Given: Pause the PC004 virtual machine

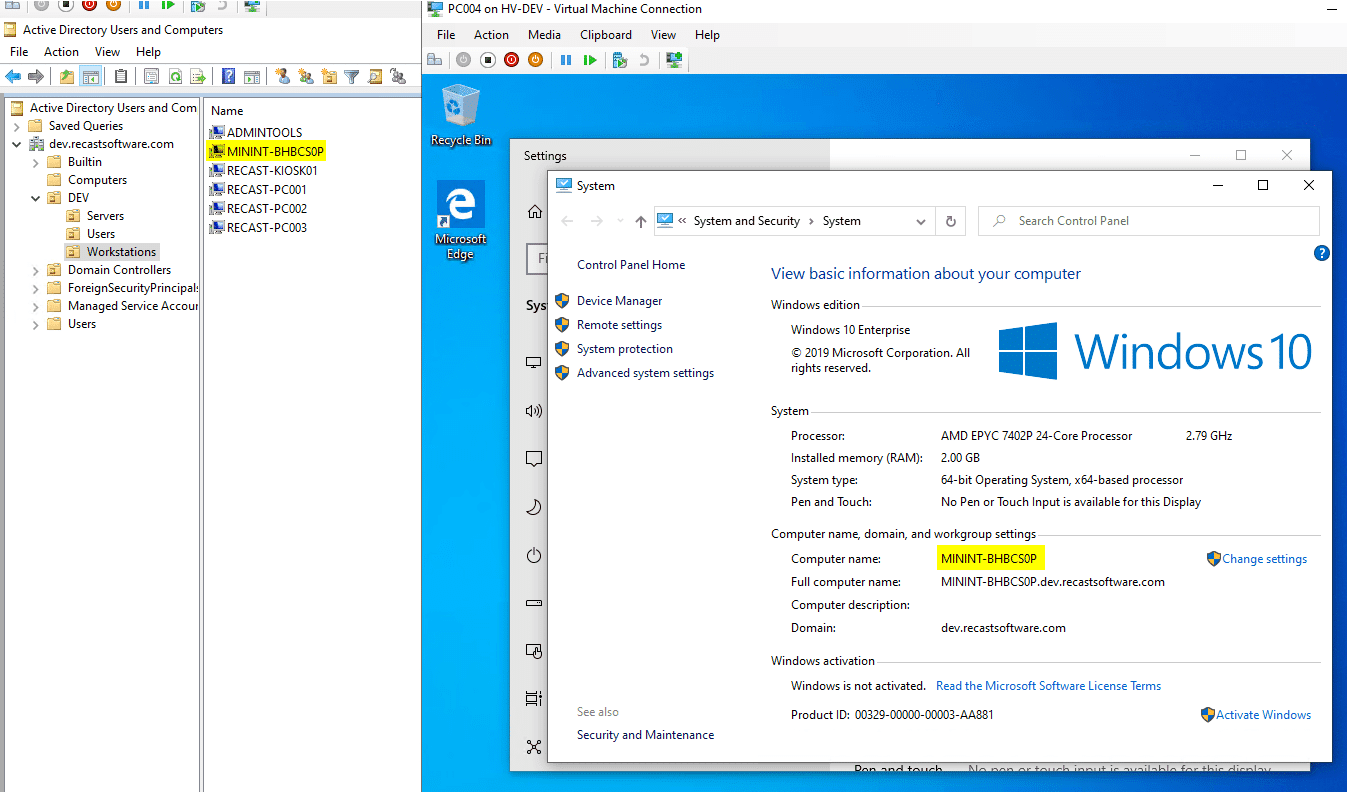Looking at the screenshot, I should click(566, 59).
